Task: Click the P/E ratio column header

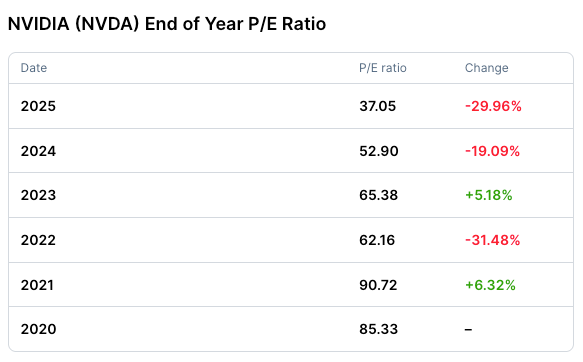Action: coord(383,68)
